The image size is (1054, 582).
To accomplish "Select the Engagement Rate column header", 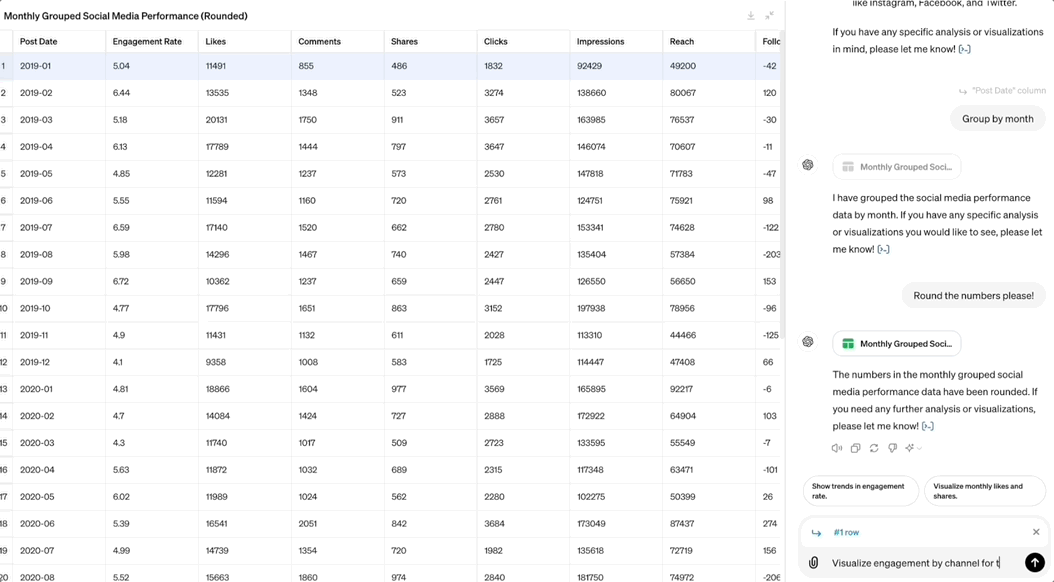I will (147, 42).
